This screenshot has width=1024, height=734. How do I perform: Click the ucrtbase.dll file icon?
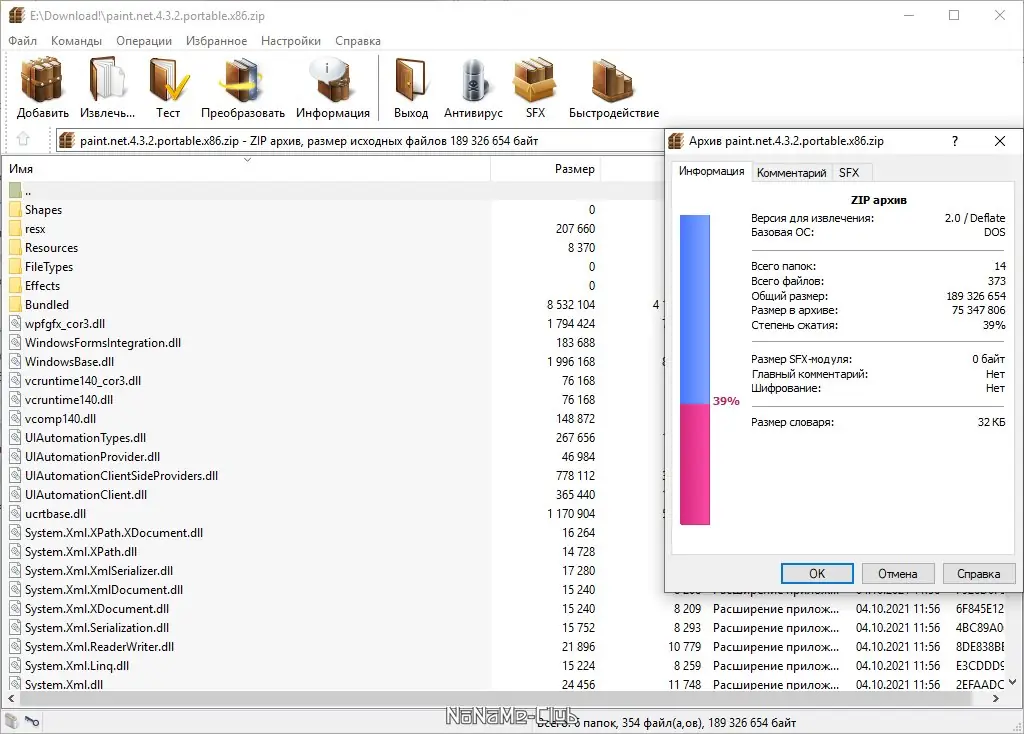[x=16, y=513]
